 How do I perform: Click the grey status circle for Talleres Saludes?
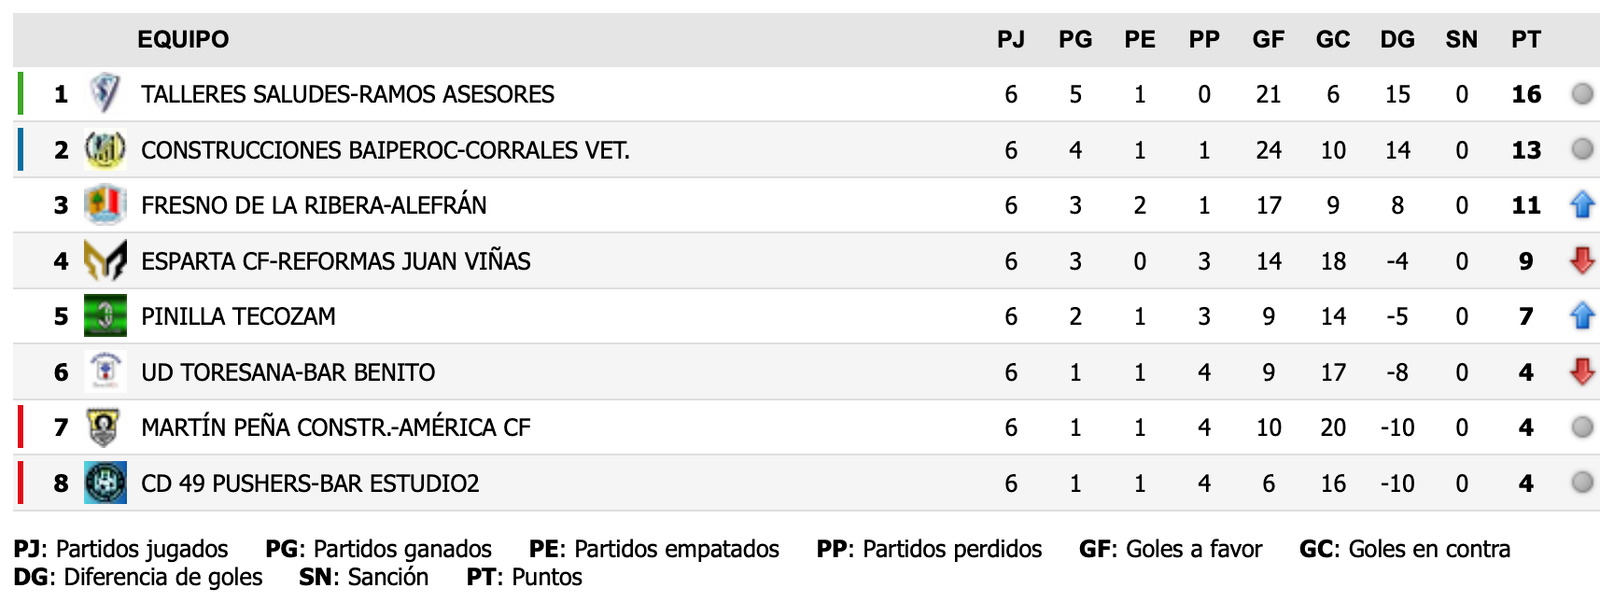(x=1582, y=94)
